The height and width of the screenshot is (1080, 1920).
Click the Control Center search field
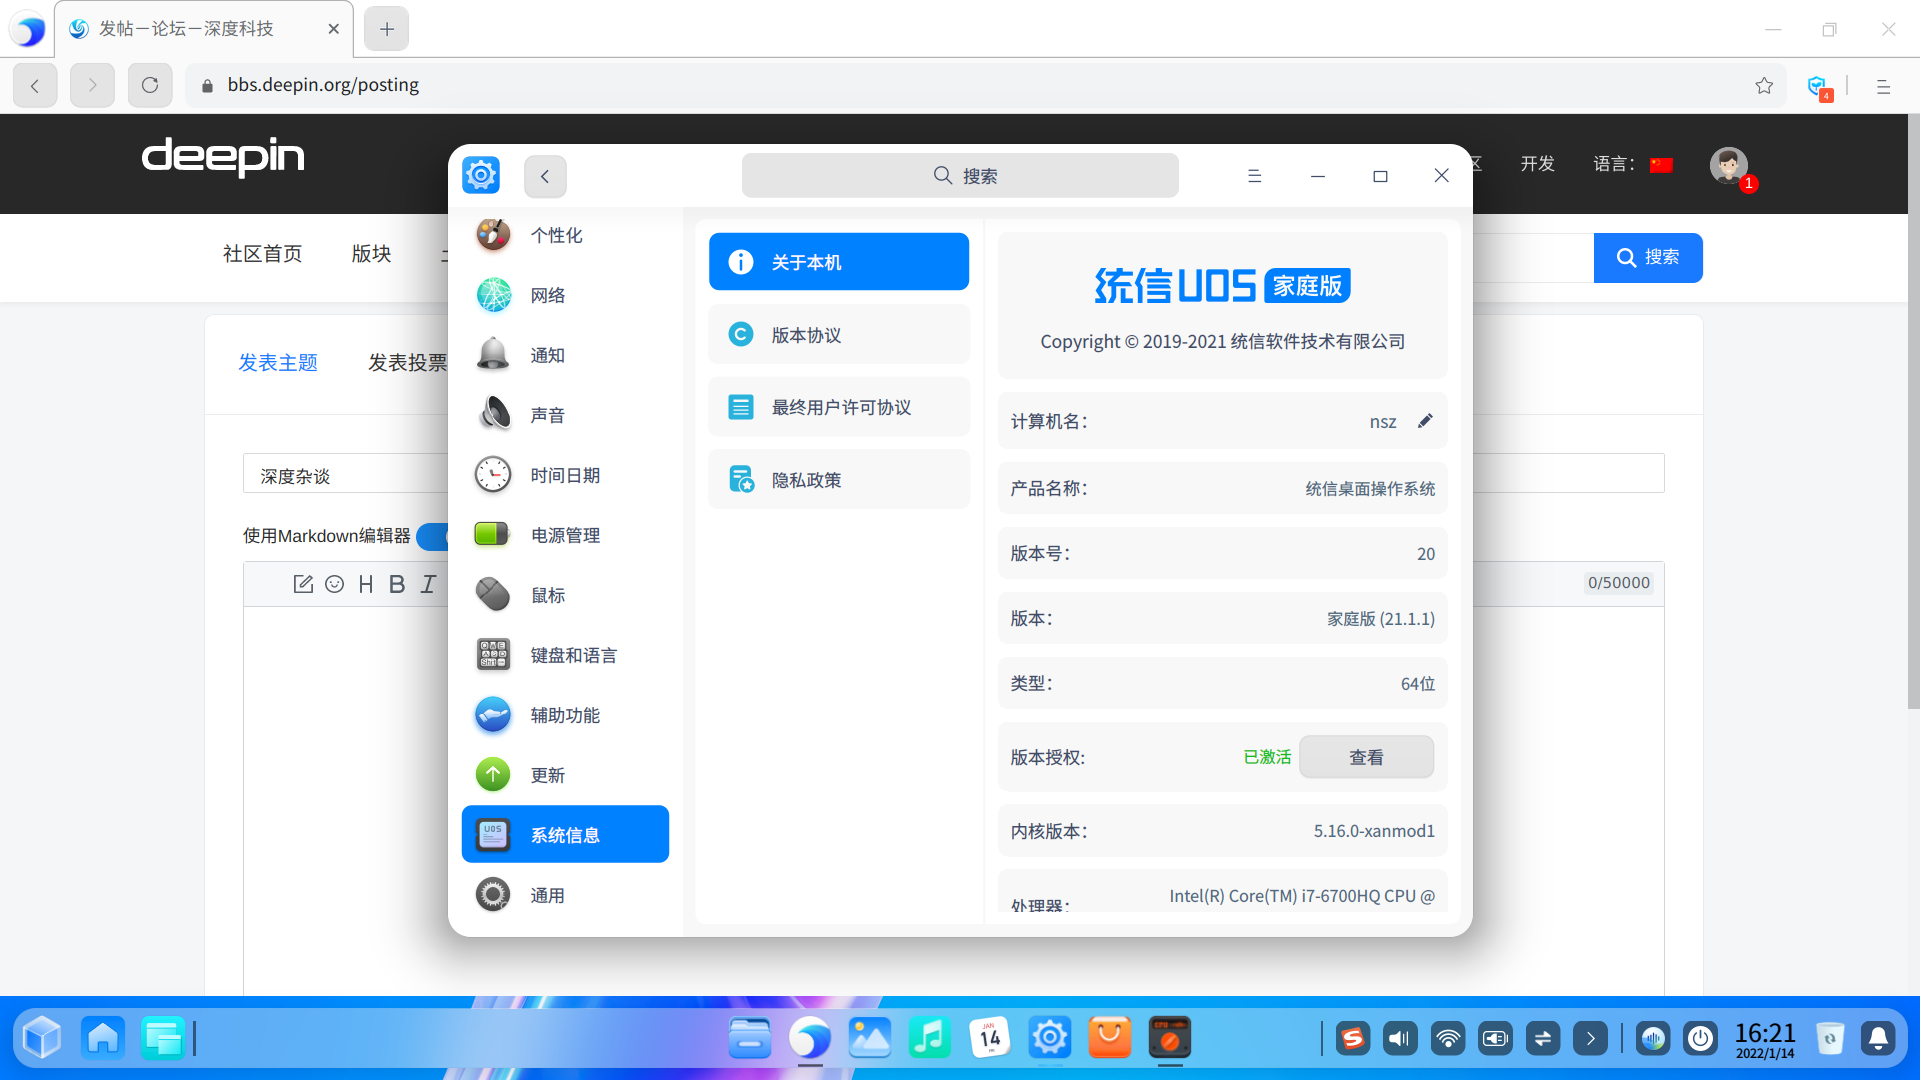960,176
